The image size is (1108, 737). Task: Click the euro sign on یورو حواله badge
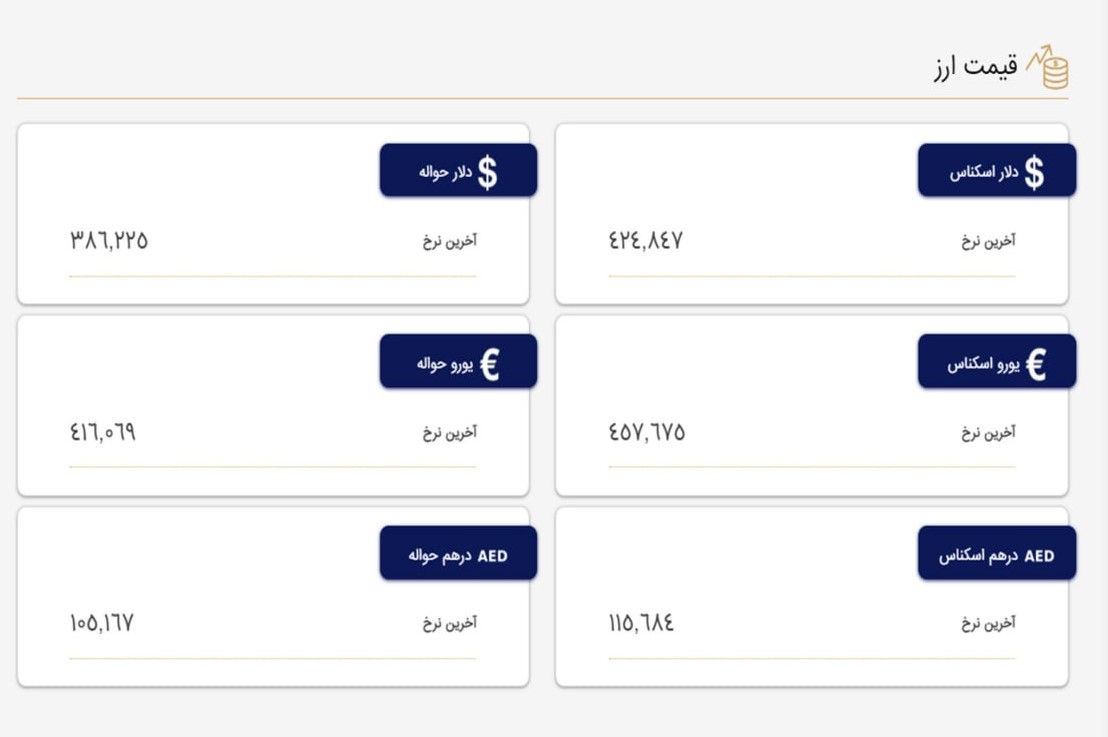click(489, 365)
